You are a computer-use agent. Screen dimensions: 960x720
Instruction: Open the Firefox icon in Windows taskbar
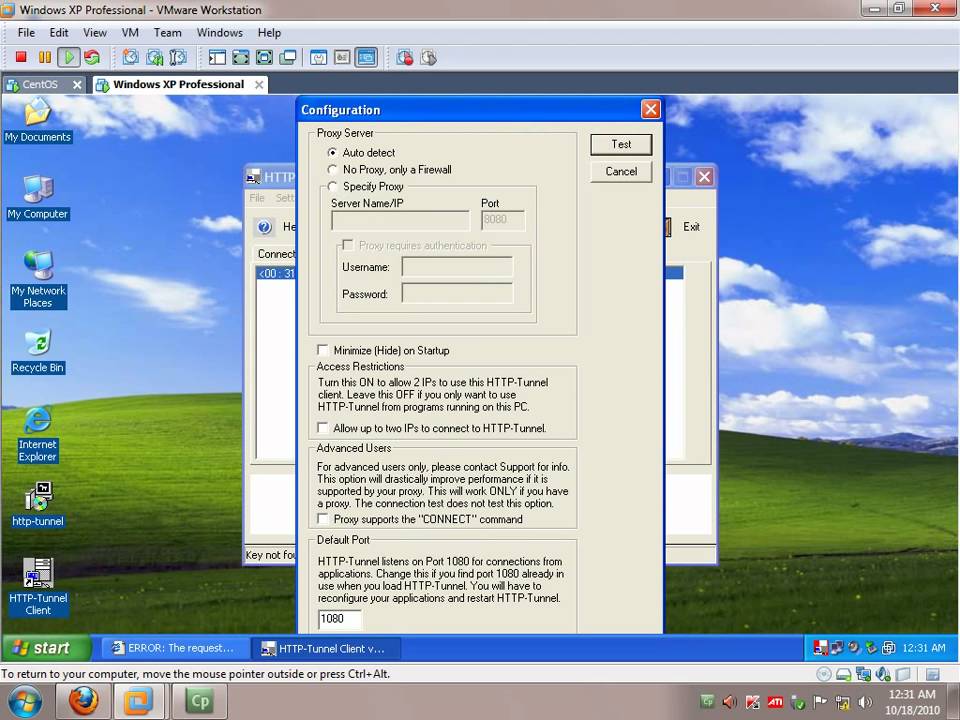tap(84, 701)
